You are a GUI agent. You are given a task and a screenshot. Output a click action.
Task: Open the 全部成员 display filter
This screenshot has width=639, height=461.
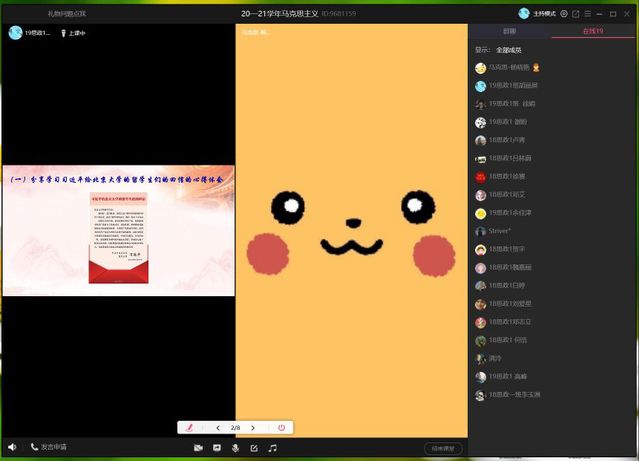(x=509, y=50)
